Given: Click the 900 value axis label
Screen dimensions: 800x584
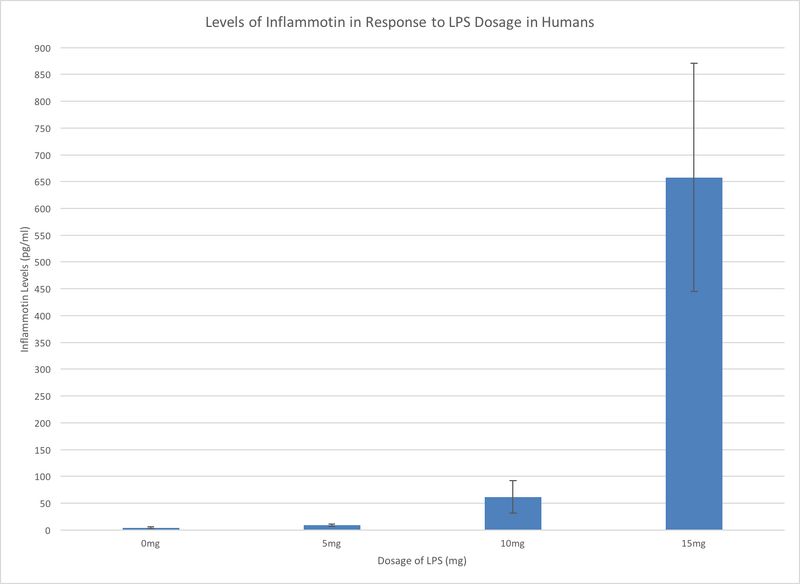Looking at the screenshot, I should pos(43,46).
